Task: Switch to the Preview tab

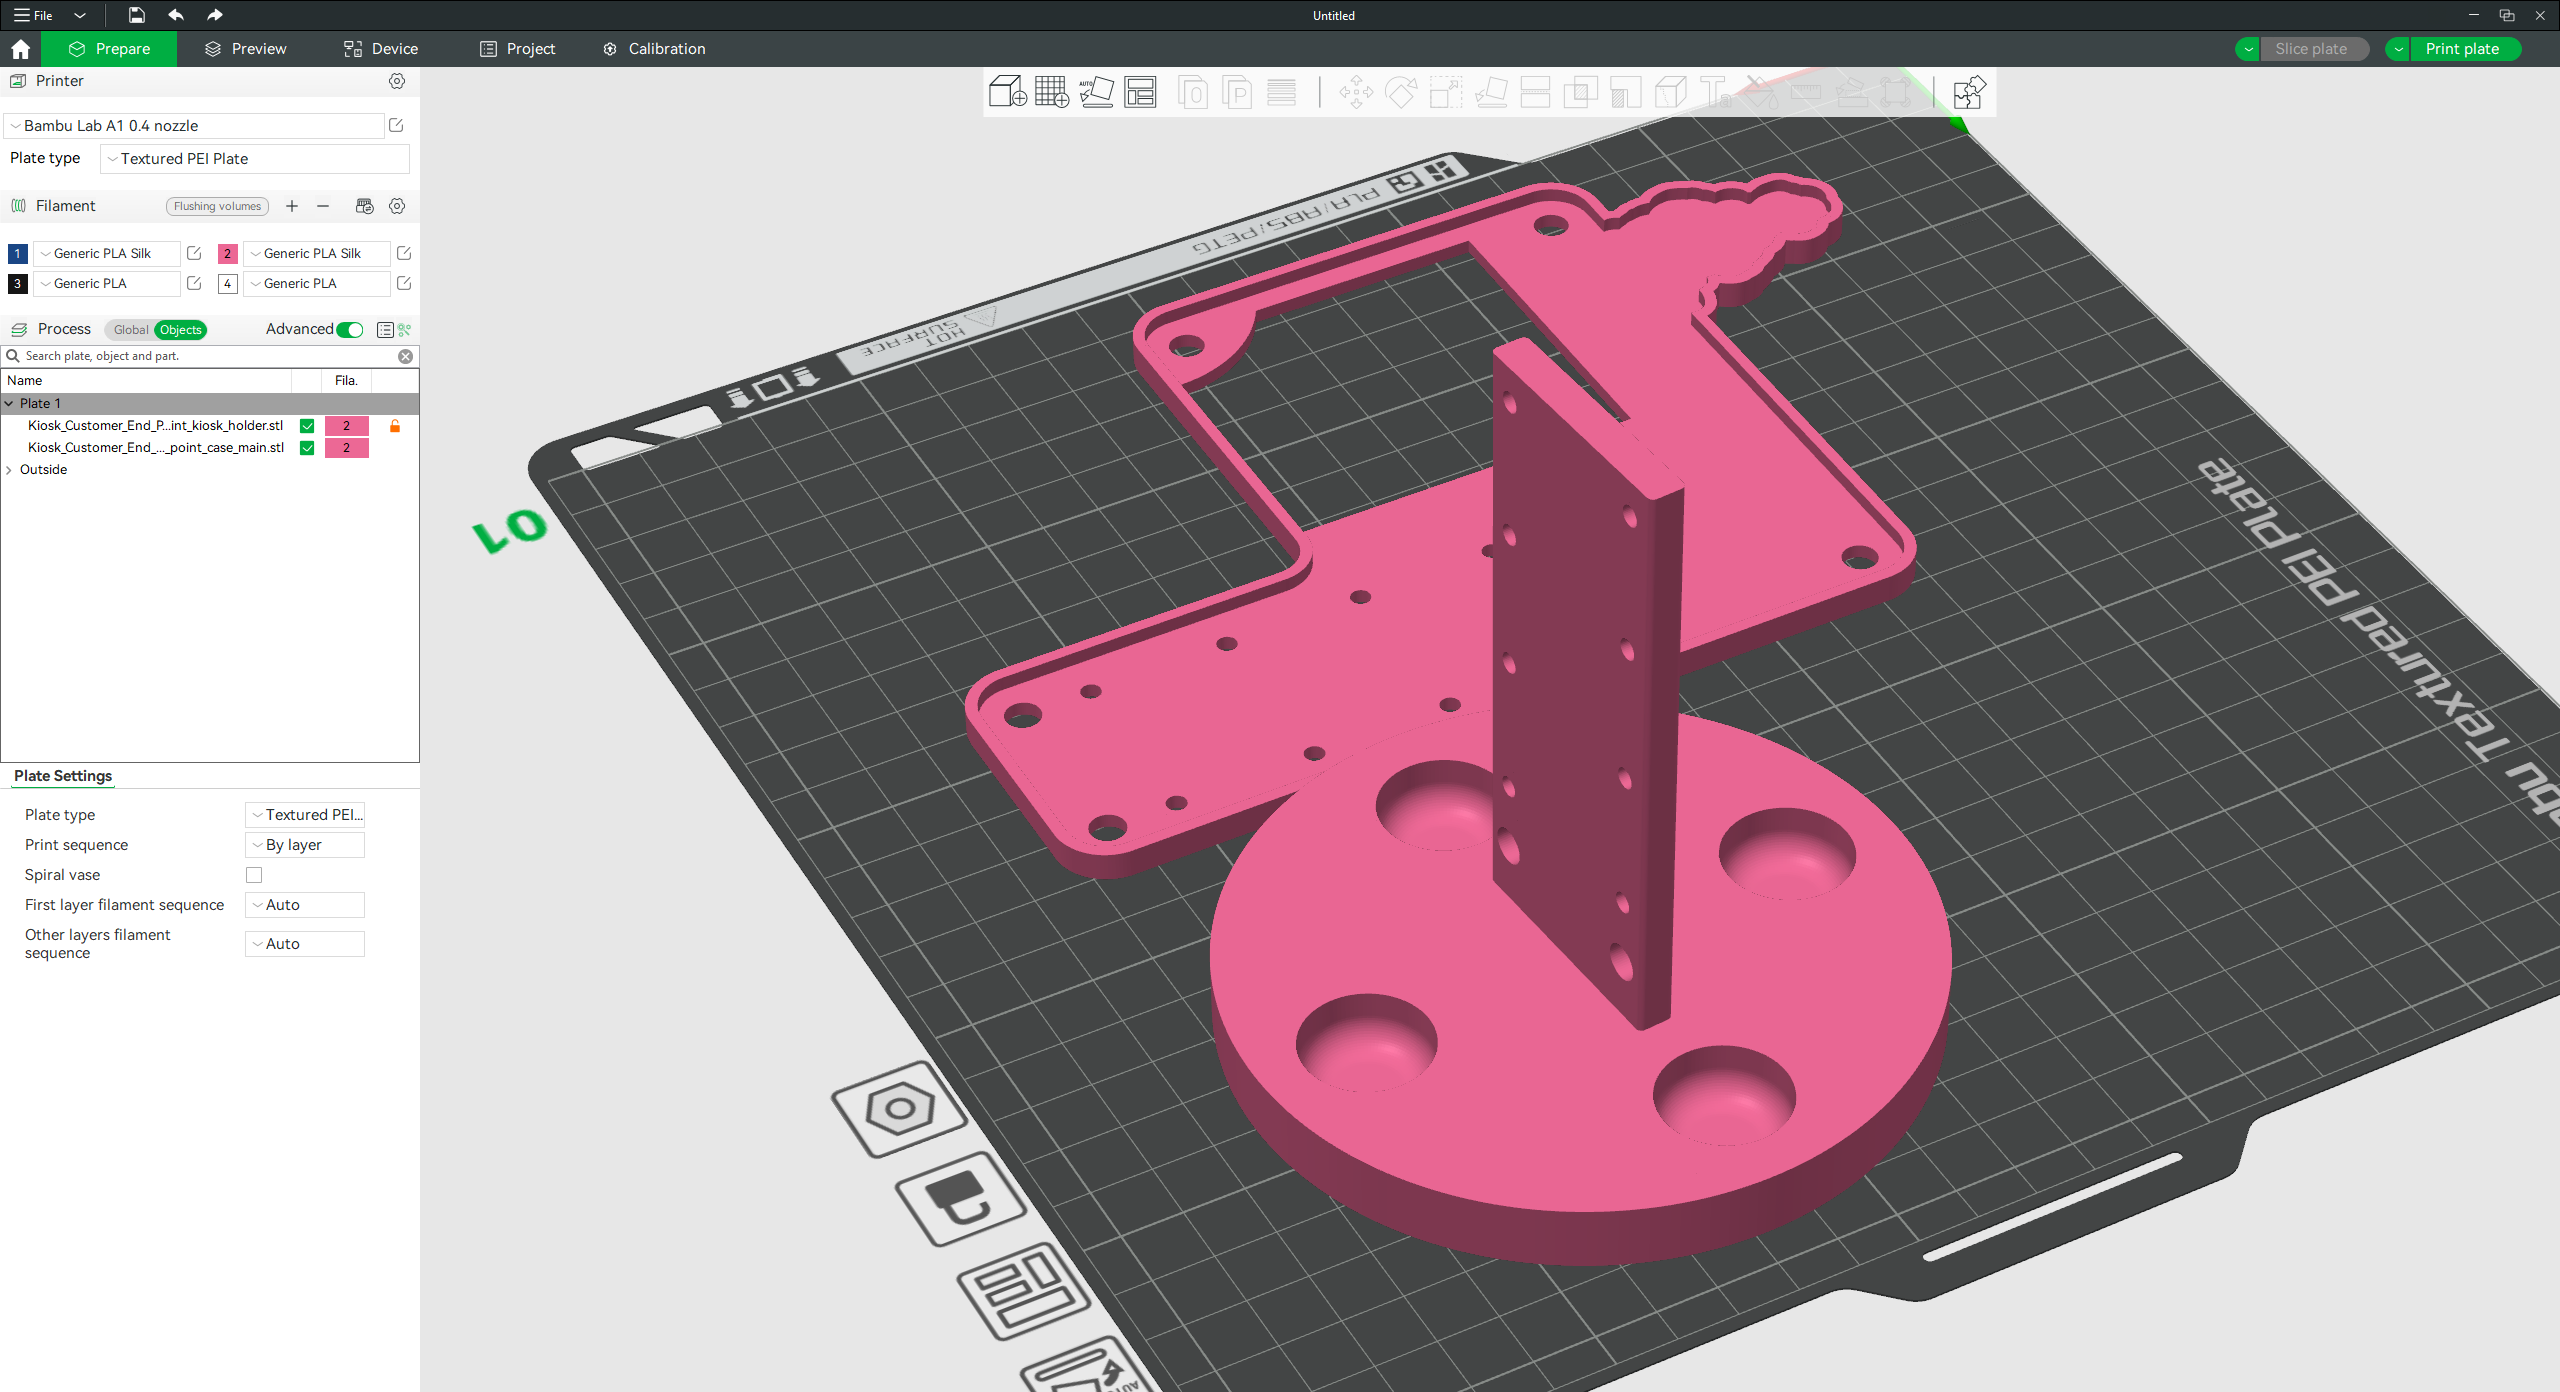Action: (x=246, y=49)
